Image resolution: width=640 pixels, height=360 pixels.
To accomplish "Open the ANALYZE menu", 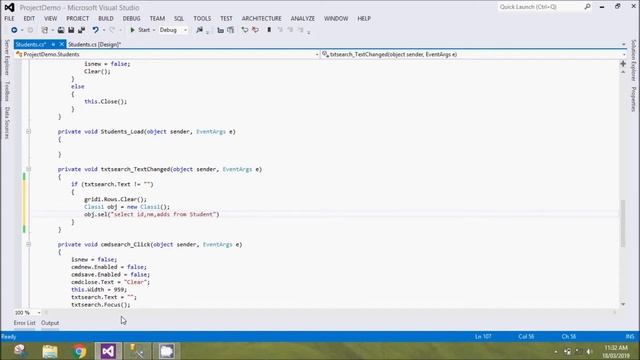I will click(303, 19).
